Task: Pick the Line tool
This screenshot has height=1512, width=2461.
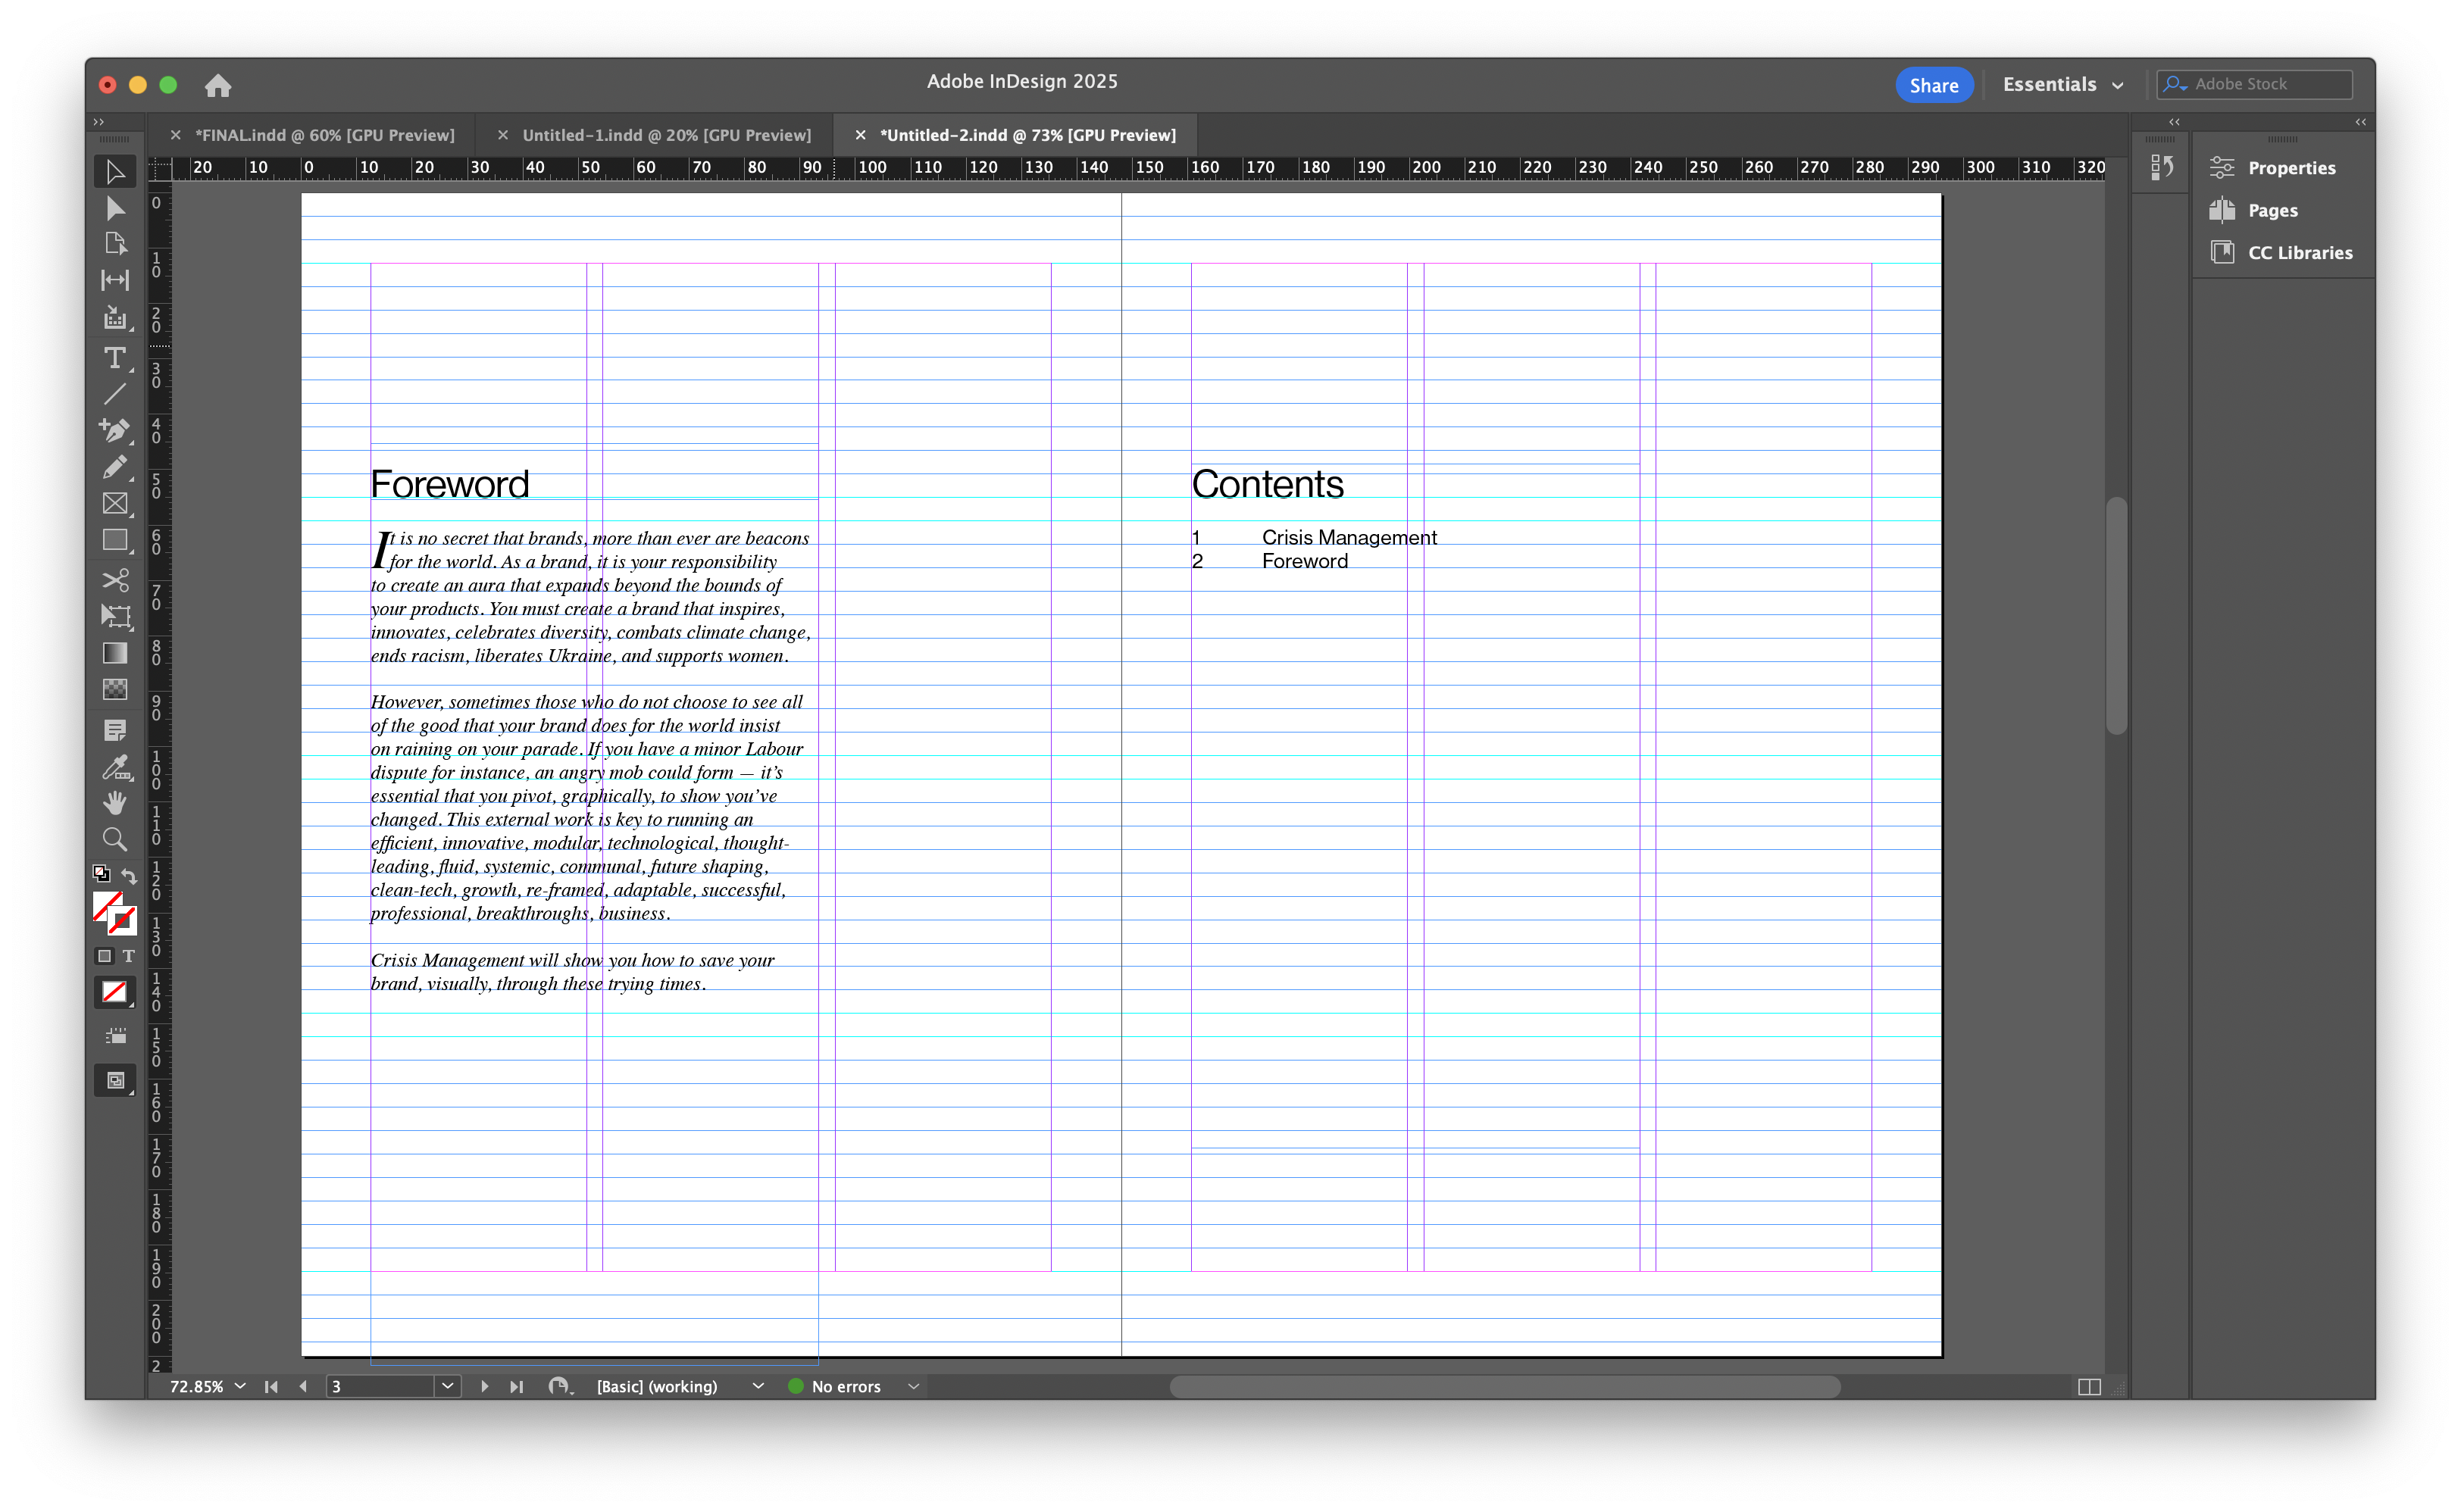Action: [x=115, y=394]
